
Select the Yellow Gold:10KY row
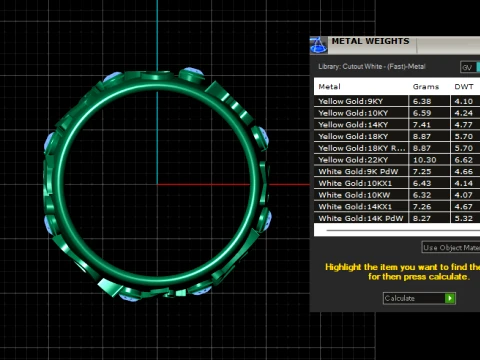coord(397,113)
